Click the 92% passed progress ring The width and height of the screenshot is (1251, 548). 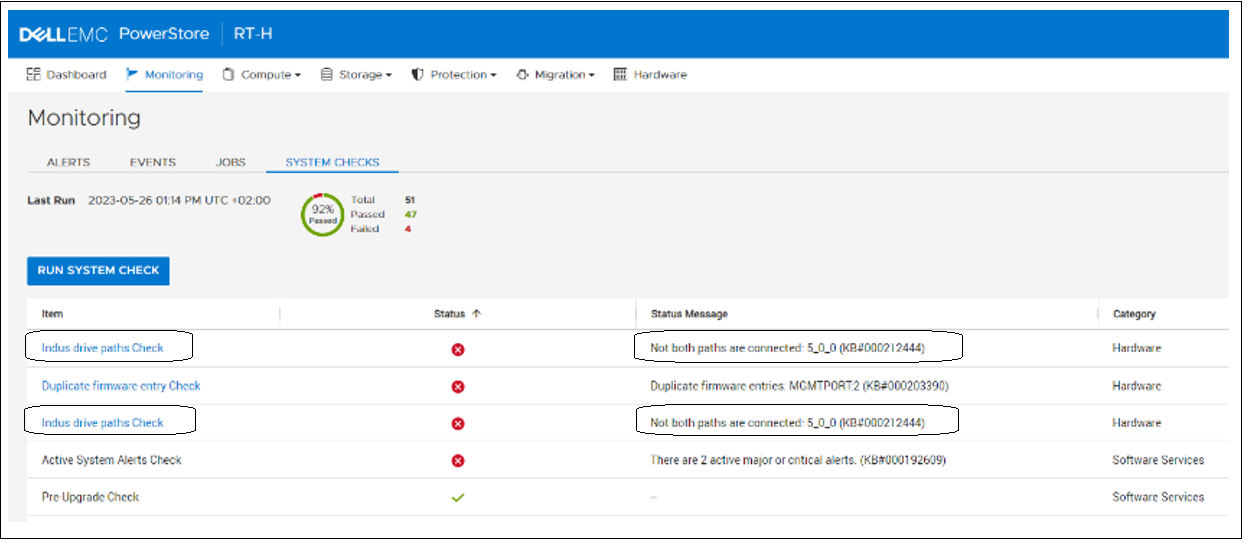pos(322,215)
